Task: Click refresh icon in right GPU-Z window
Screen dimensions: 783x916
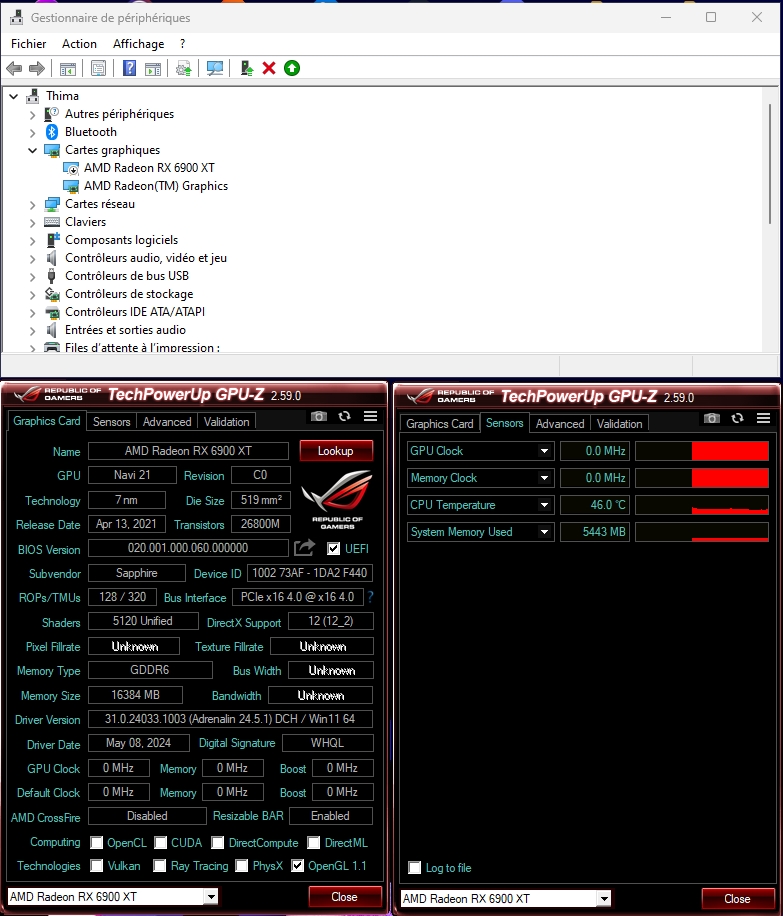Action: (738, 418)
